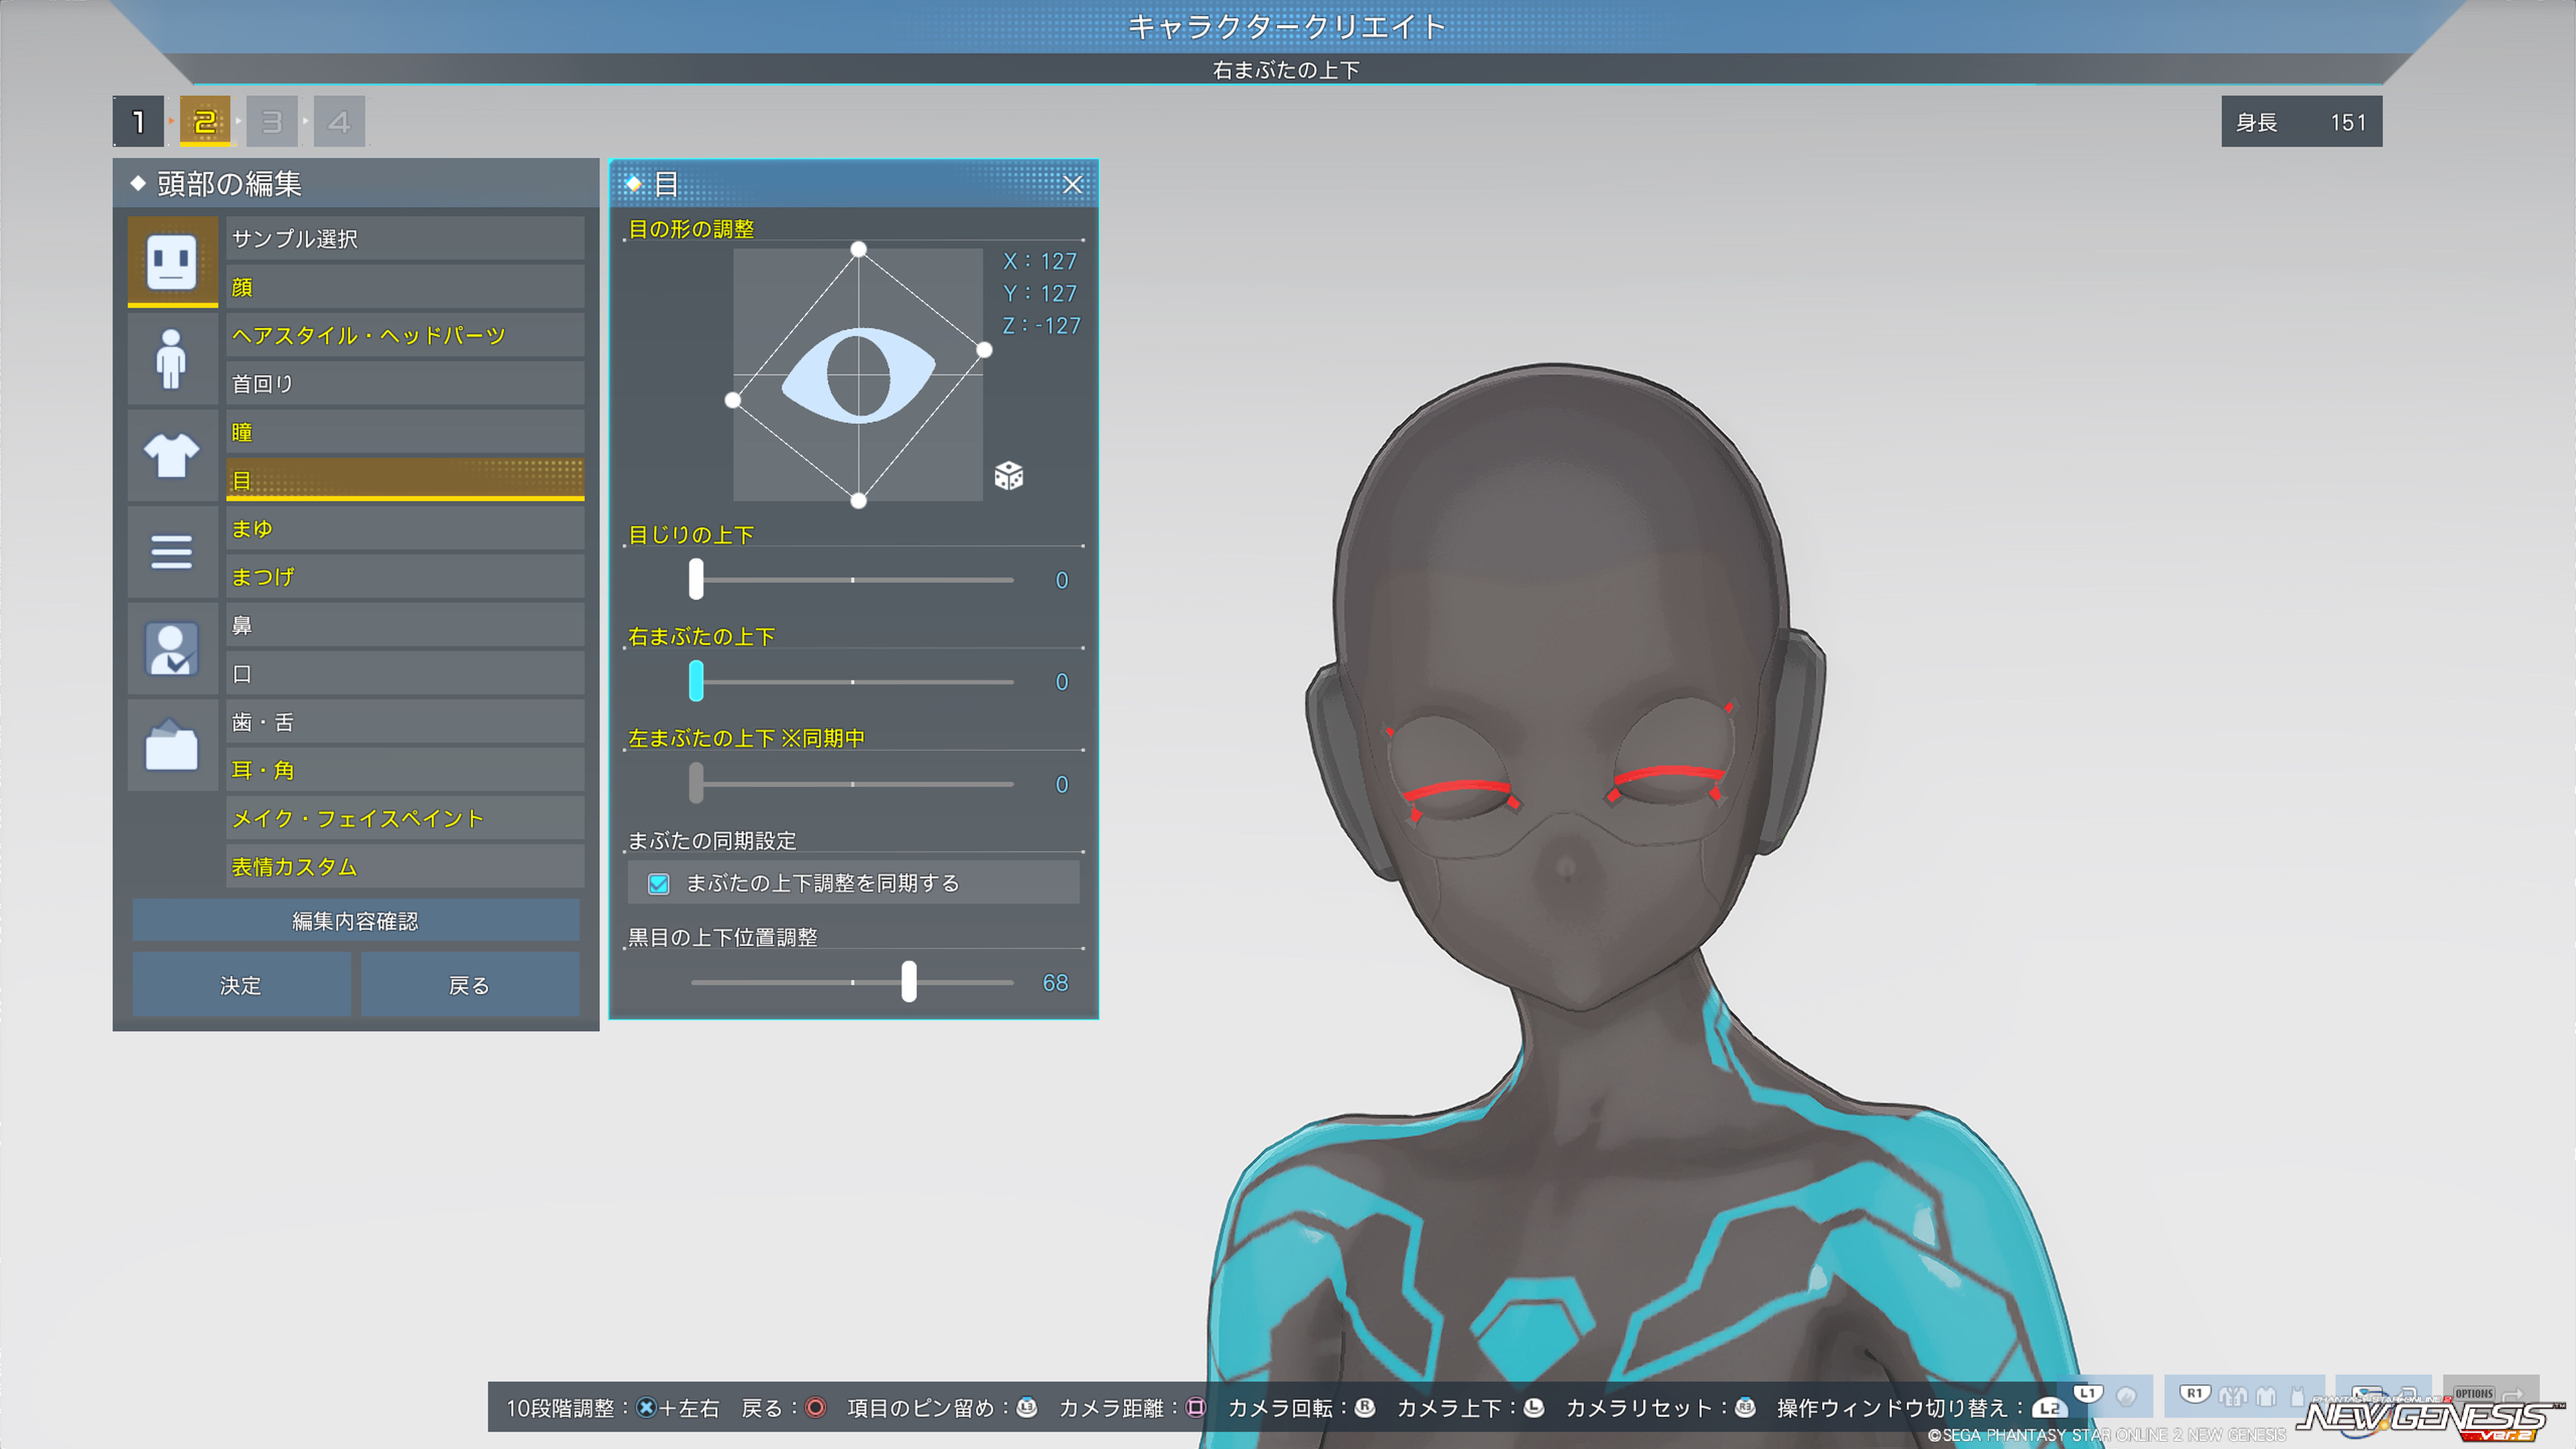Viewport: 2576px width, 1449px height.
Task: Select the T-shirt outfit category icon
Action: coord(172,456)
